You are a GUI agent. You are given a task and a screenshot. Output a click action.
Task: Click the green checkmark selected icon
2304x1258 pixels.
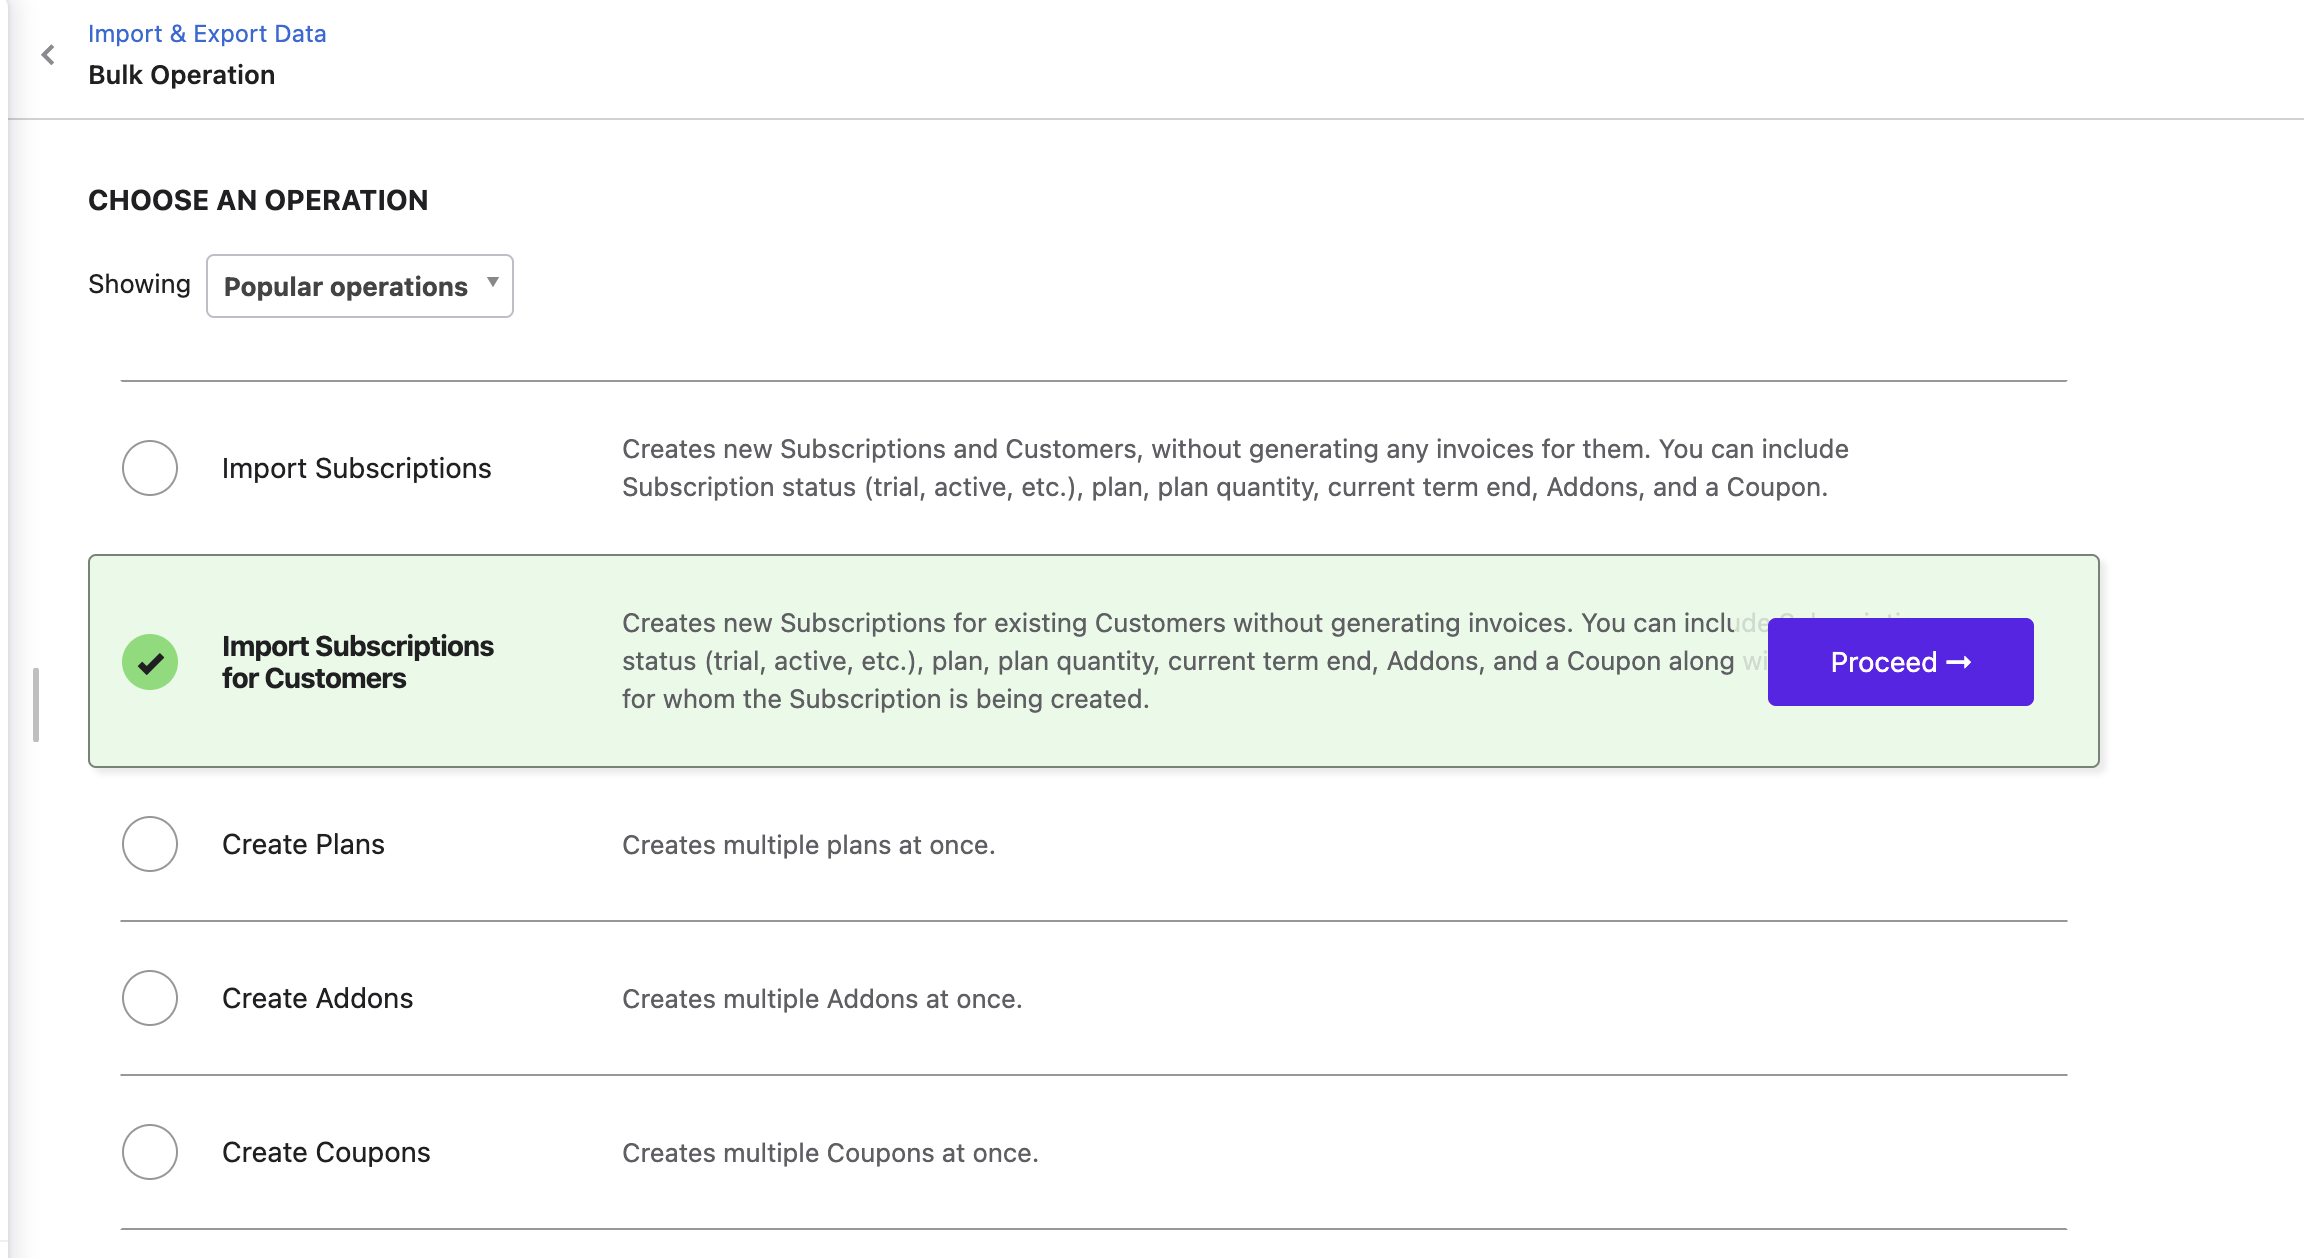tap(150, 662)
